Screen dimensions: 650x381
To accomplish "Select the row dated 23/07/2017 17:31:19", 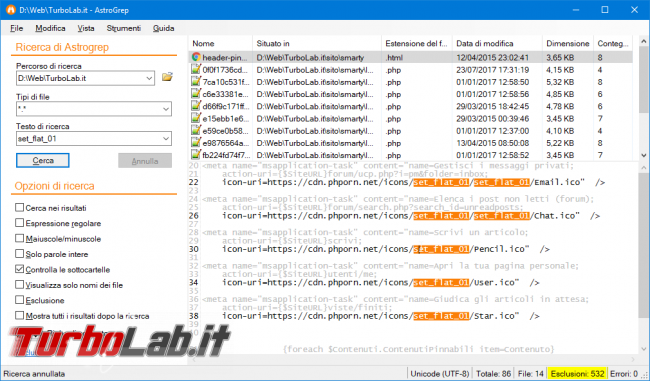I will tap(411, 70).
